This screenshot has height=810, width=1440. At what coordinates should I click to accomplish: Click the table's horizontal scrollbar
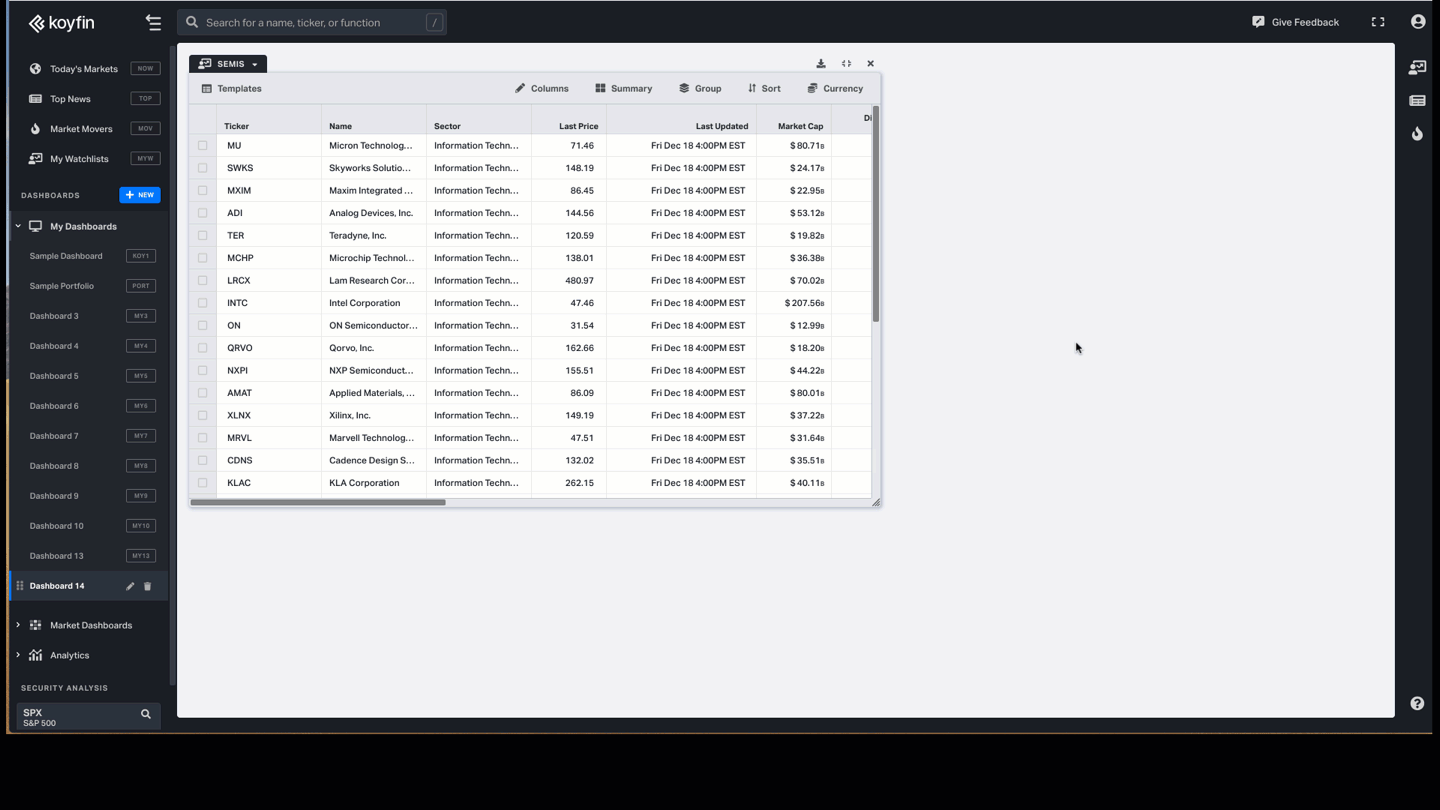pos(318,502)
